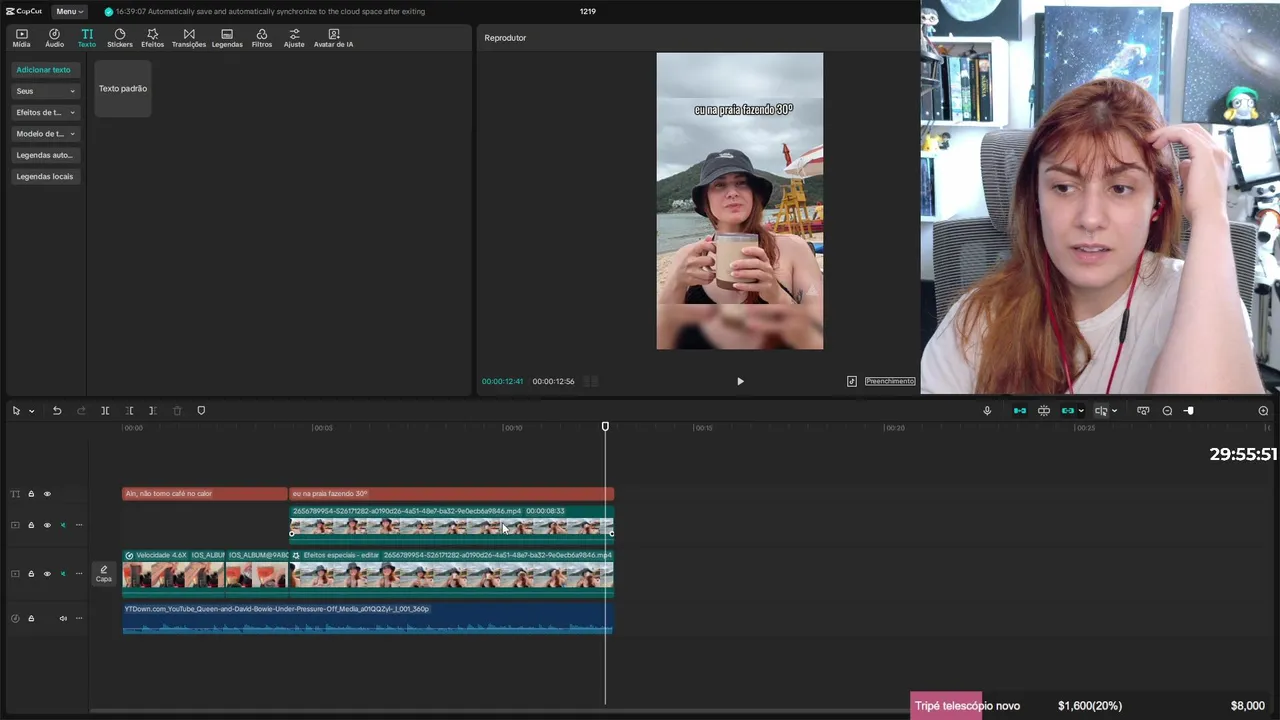Open the Ajuste tab
1280x720 pixels.
tap(294, 38)
